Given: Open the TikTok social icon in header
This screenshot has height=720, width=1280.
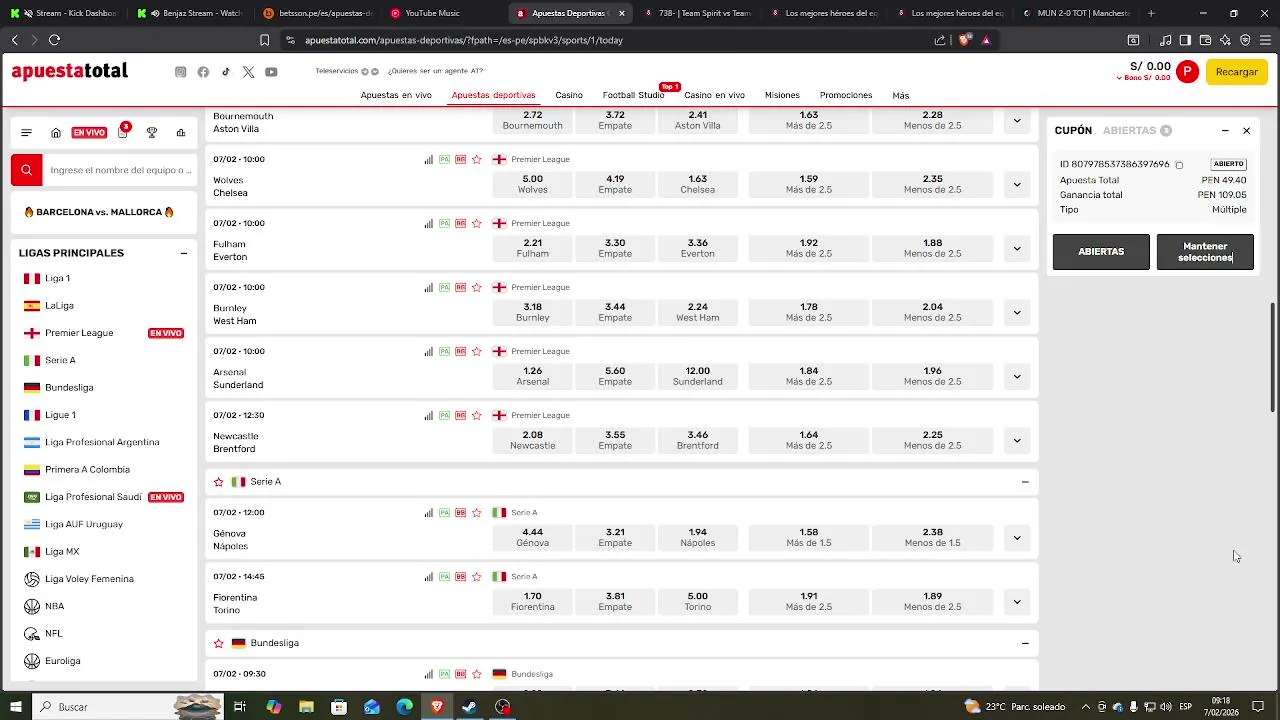Looking at the screenshot, I should (226, 72).
